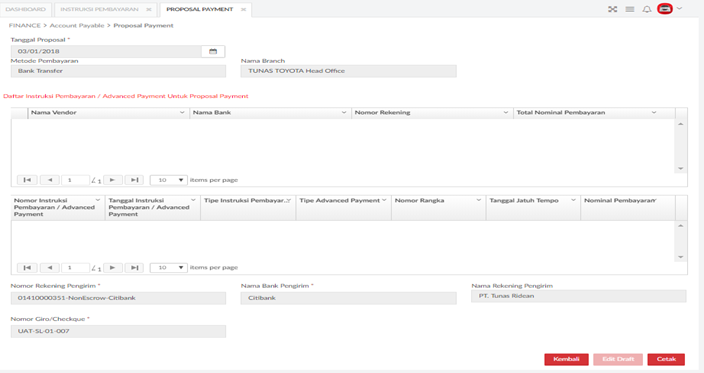Open the calendar picker for Tanggal Proposal
This screenshot has width=704, height=373.
click(213, 51)
